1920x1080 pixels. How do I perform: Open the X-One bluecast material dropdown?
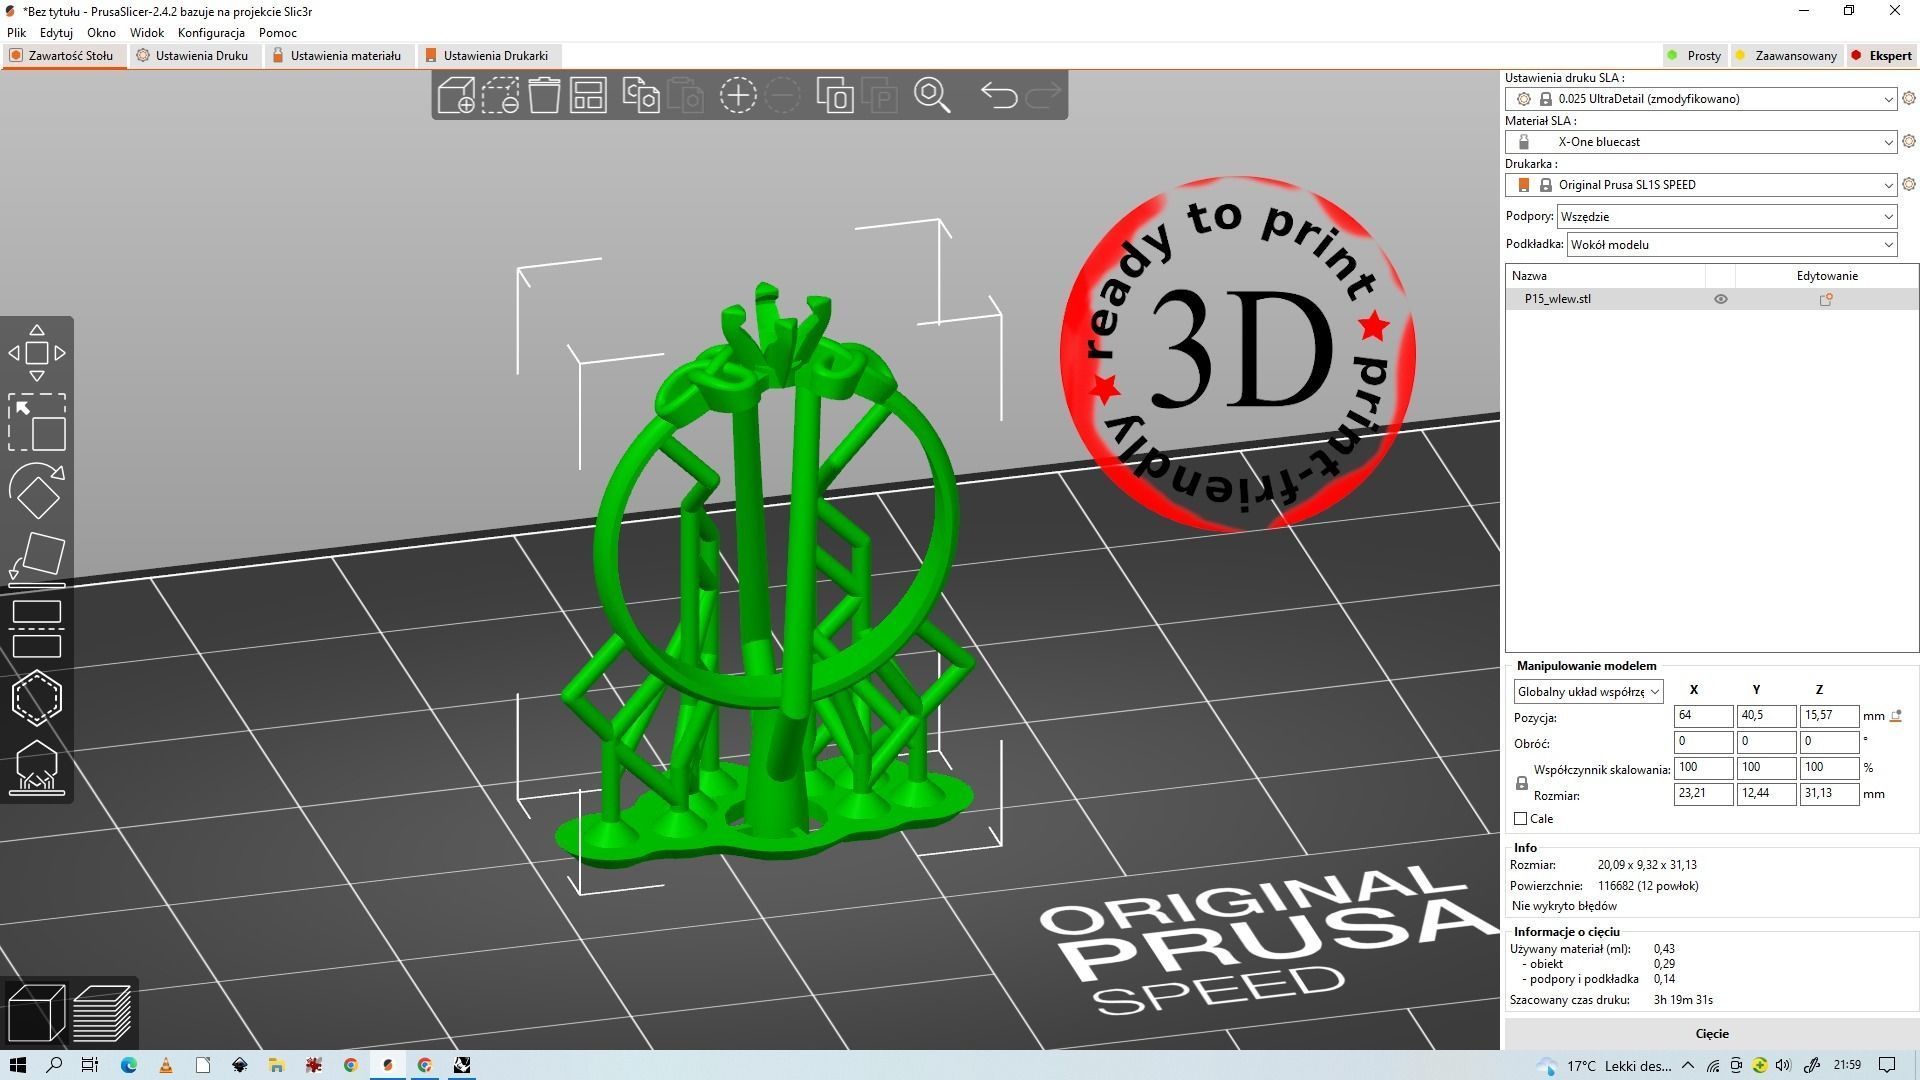click(1700, 142)
